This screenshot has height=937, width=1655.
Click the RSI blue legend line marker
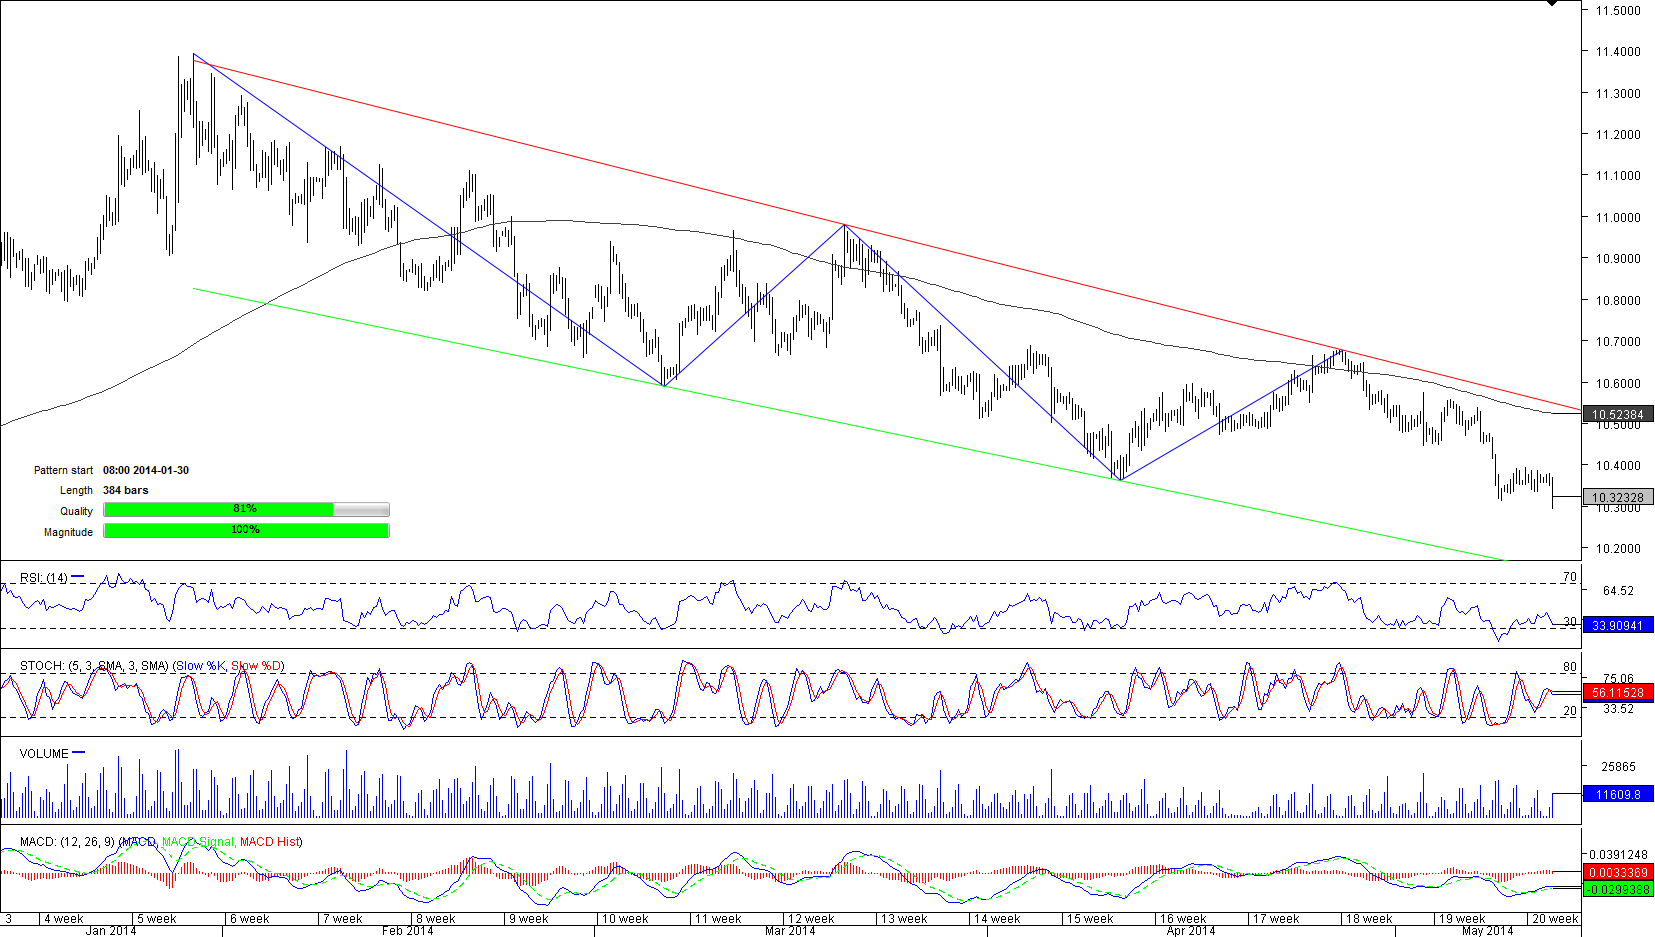[x=78, y=577]
